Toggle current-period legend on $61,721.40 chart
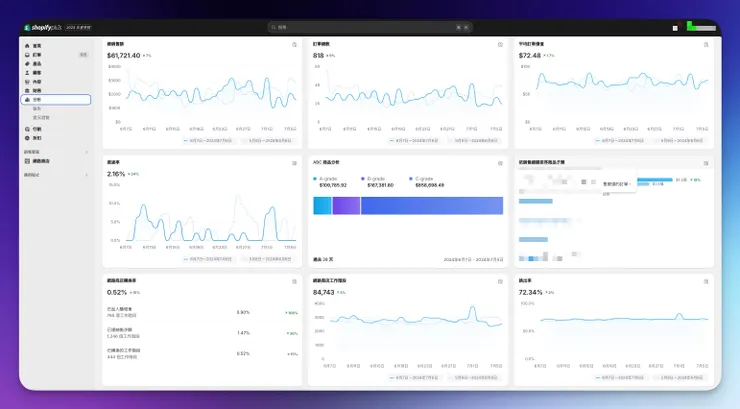The height and width of the screenshot is (409, 740). [x=208, y=141]
